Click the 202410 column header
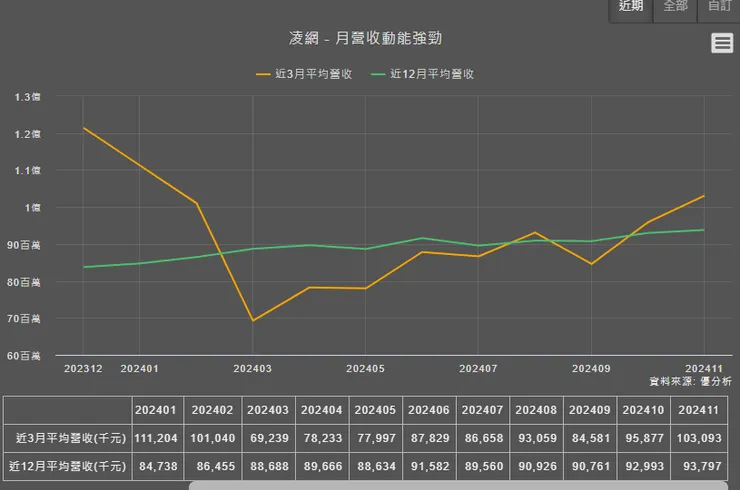740x490 pixels. tap(643, 410)
